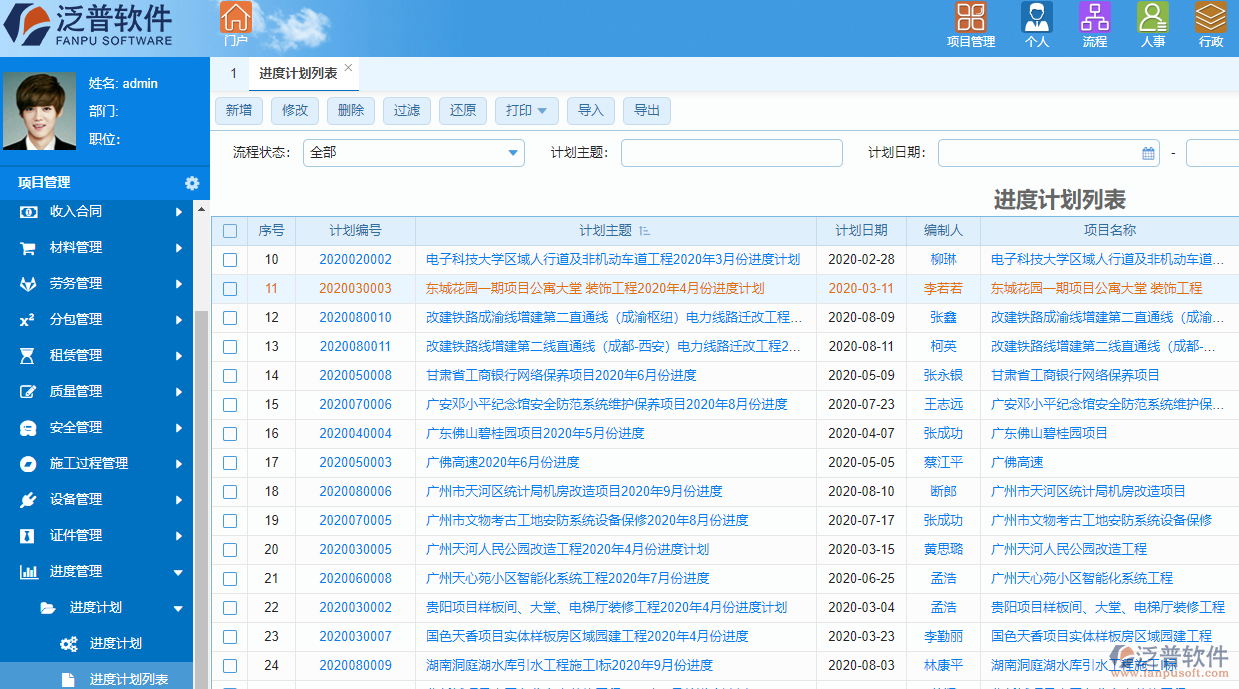The height and width of the screenshot is (689, 1239).
Task: Click the sort icon beside 计划主题 header
Action: (644, 231)
